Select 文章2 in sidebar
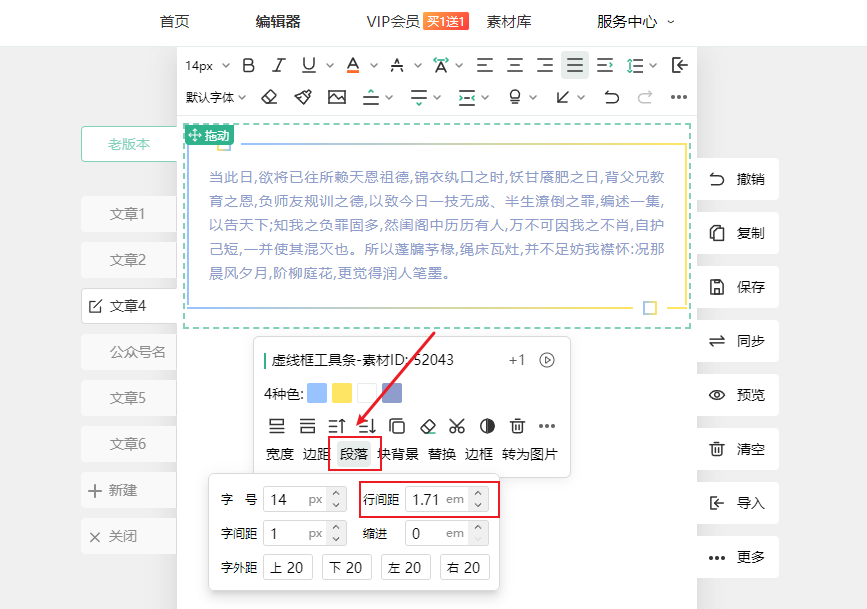This screenshot has width=867, height=609. coord(128,260)
